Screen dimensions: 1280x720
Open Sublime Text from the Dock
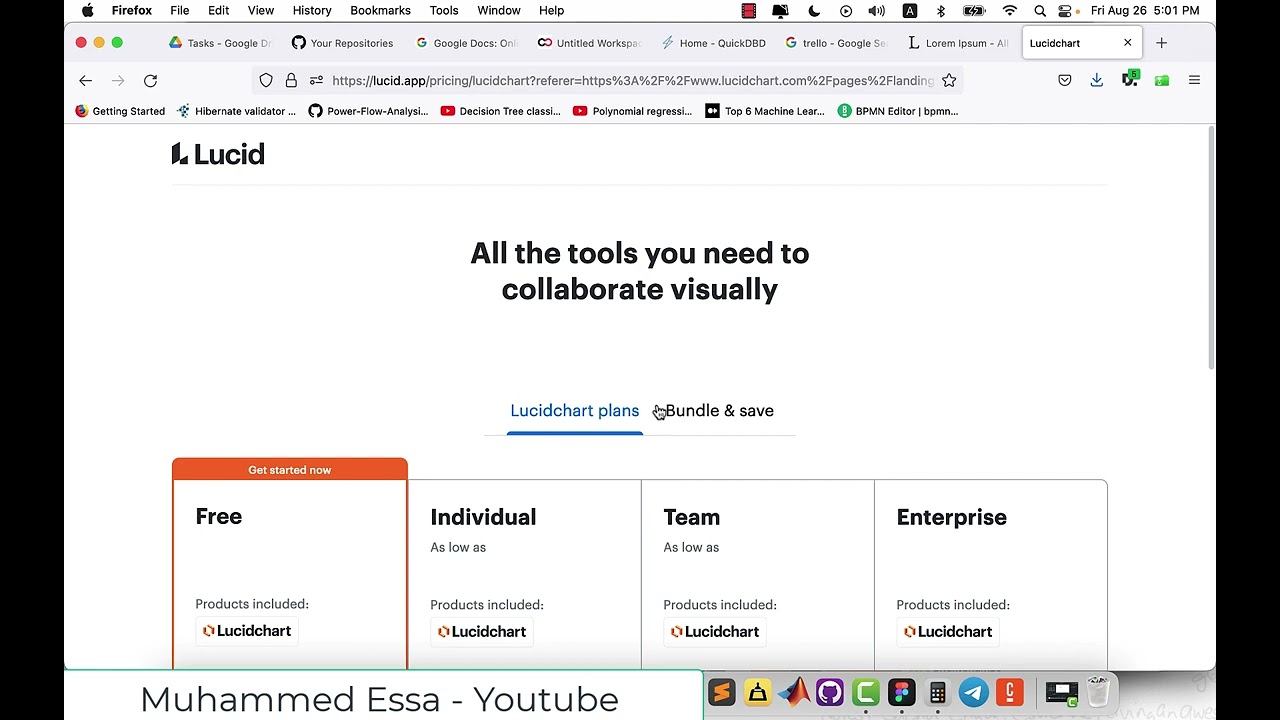tap(721, 692)
